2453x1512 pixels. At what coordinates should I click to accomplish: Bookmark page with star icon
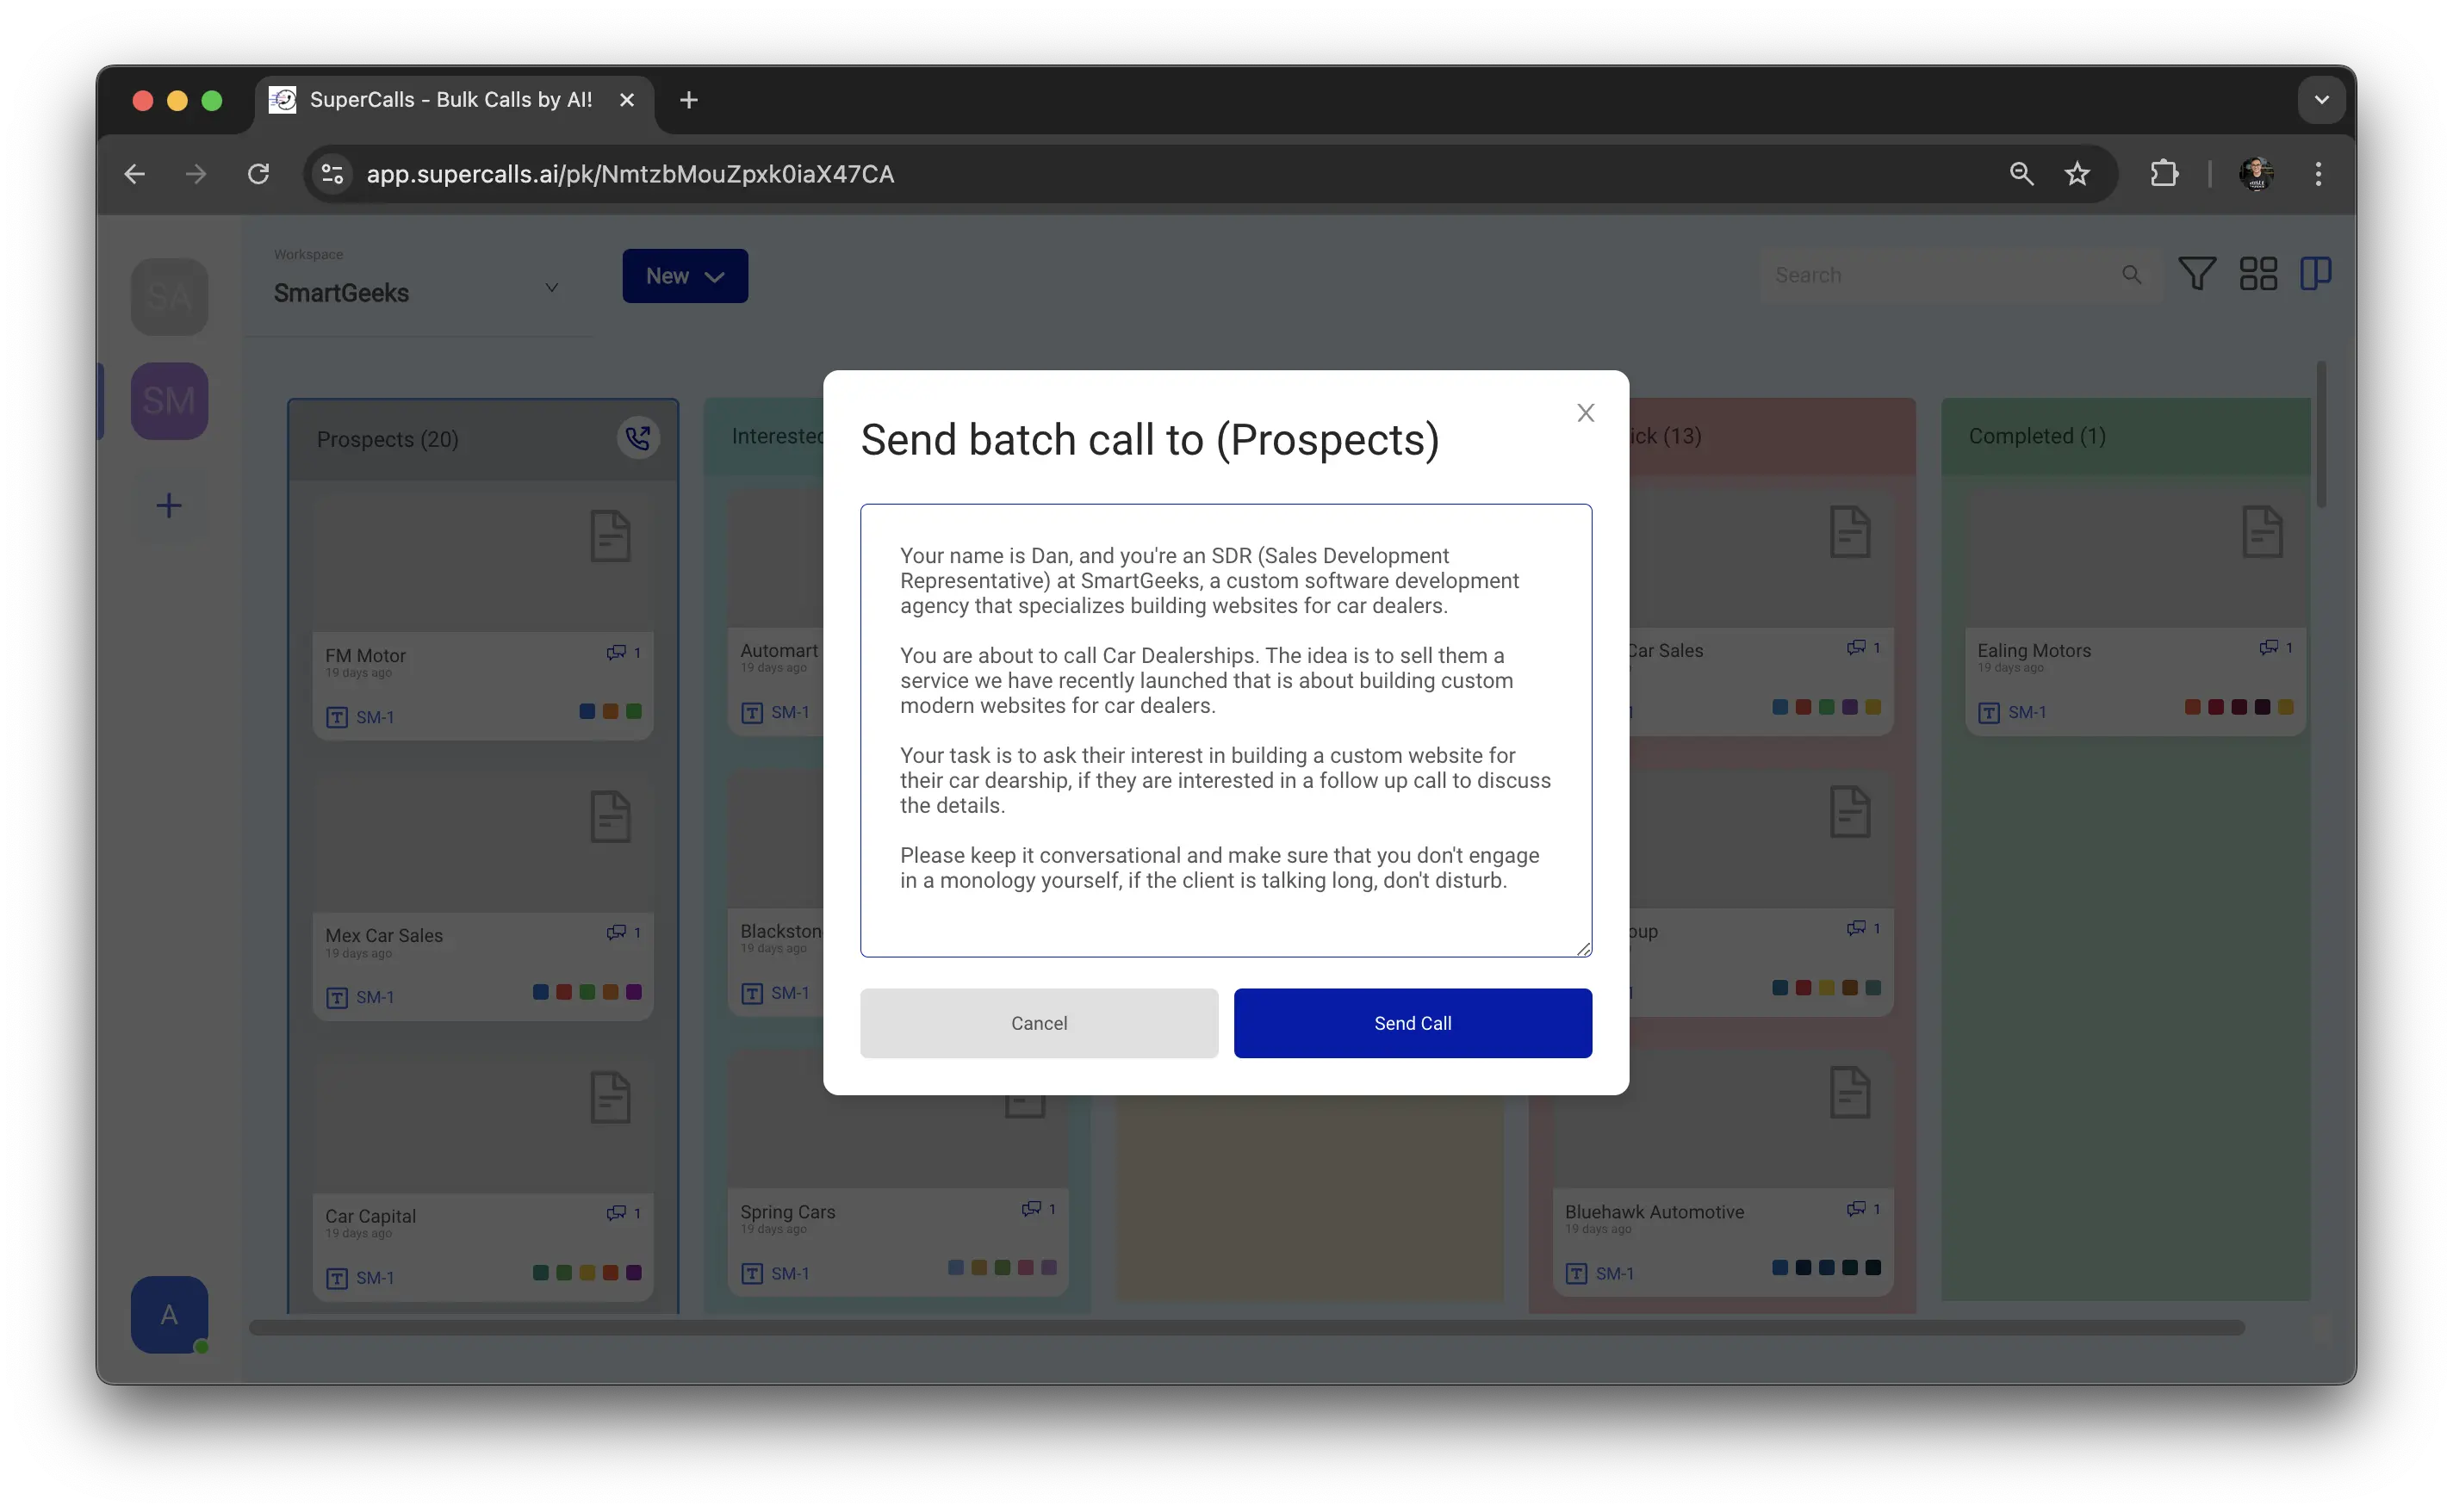2077,174
